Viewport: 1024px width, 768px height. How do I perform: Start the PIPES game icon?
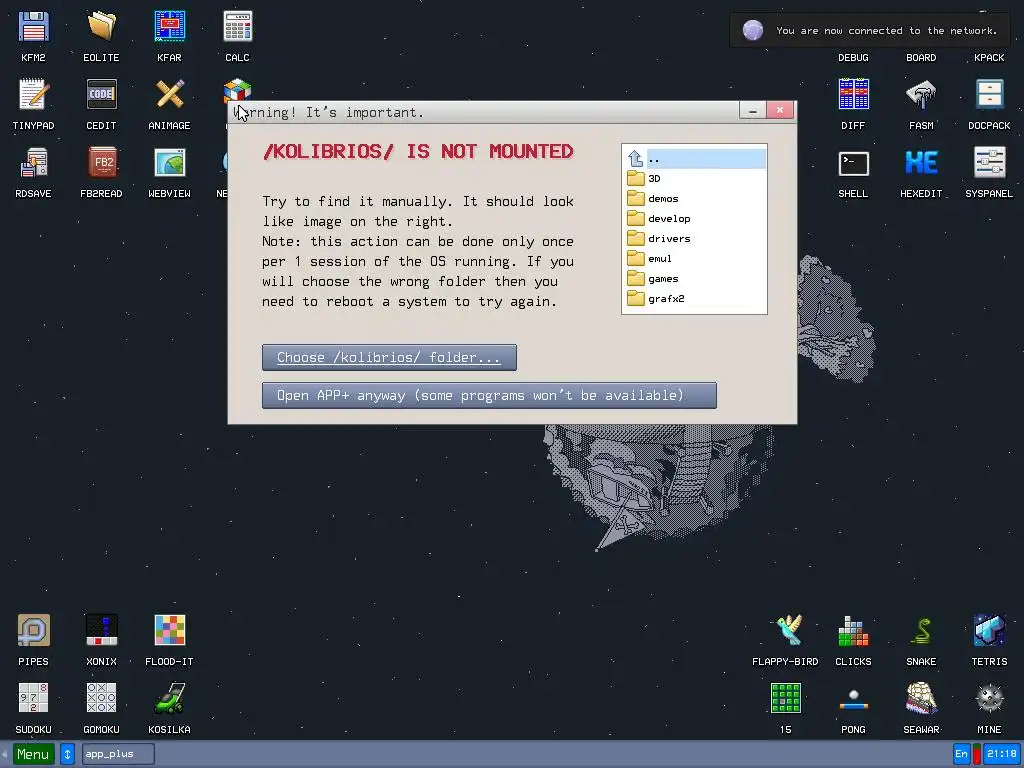point(33,630)
